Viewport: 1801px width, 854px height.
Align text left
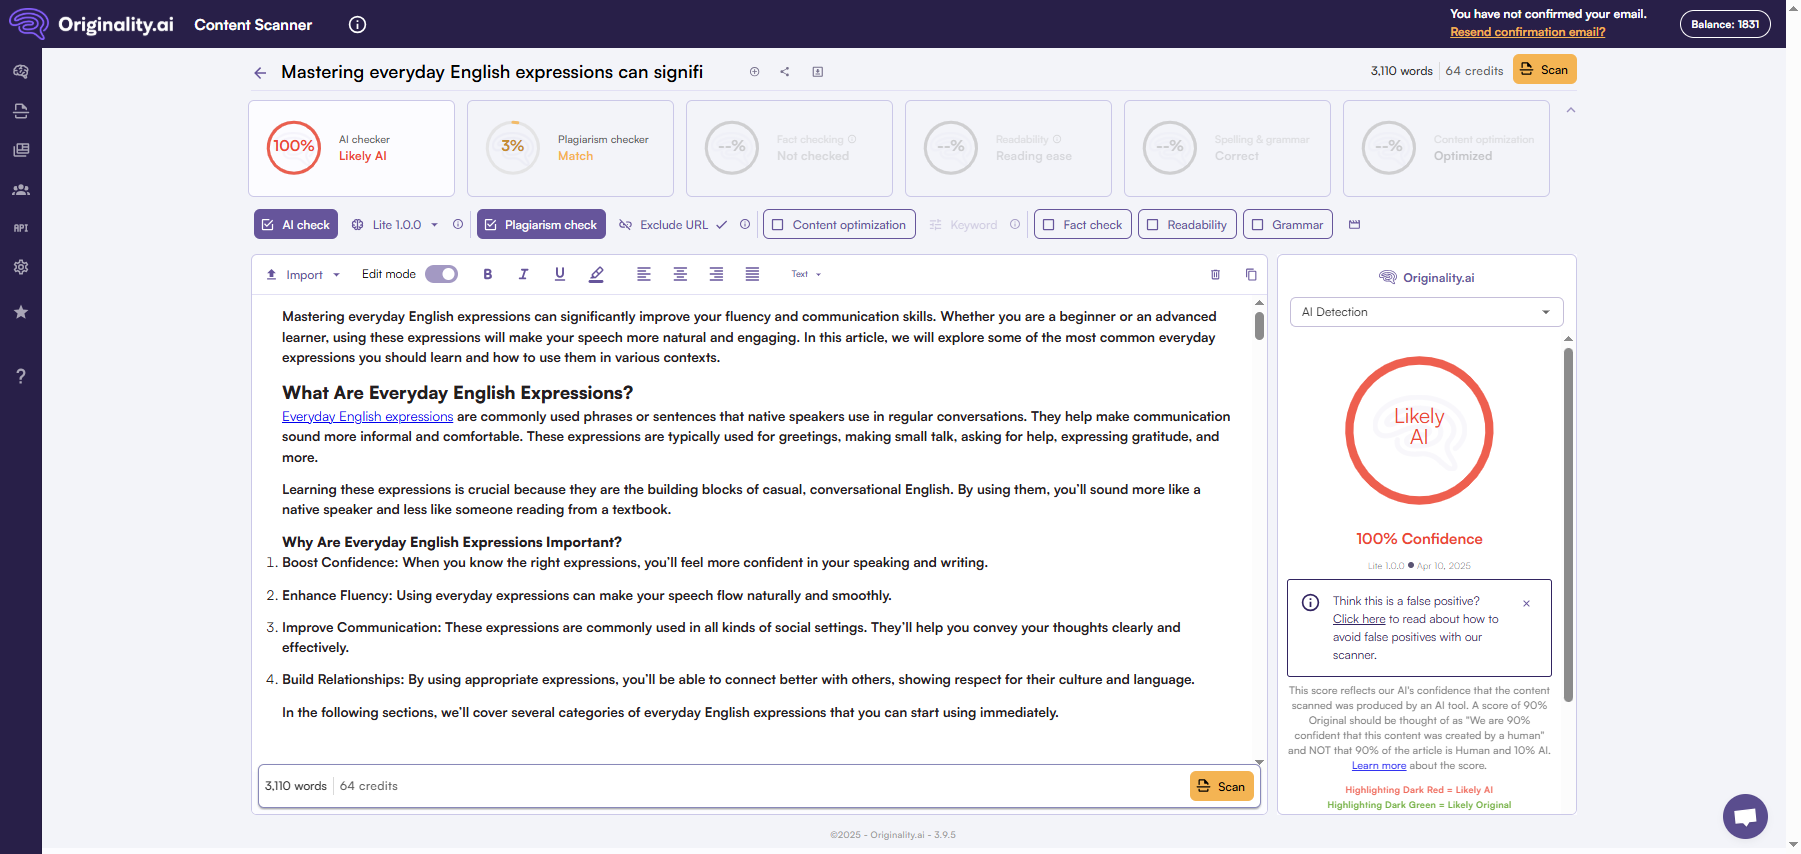(644, 274)
